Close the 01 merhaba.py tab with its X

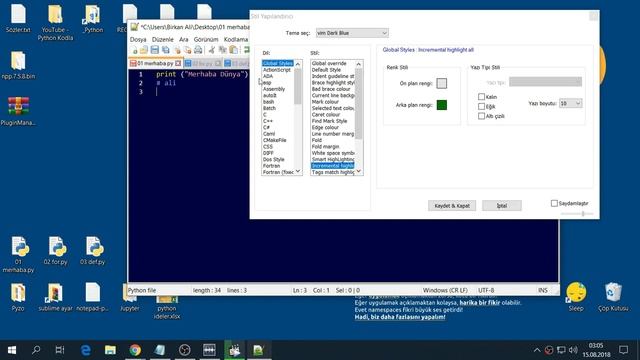coord(178,63)
